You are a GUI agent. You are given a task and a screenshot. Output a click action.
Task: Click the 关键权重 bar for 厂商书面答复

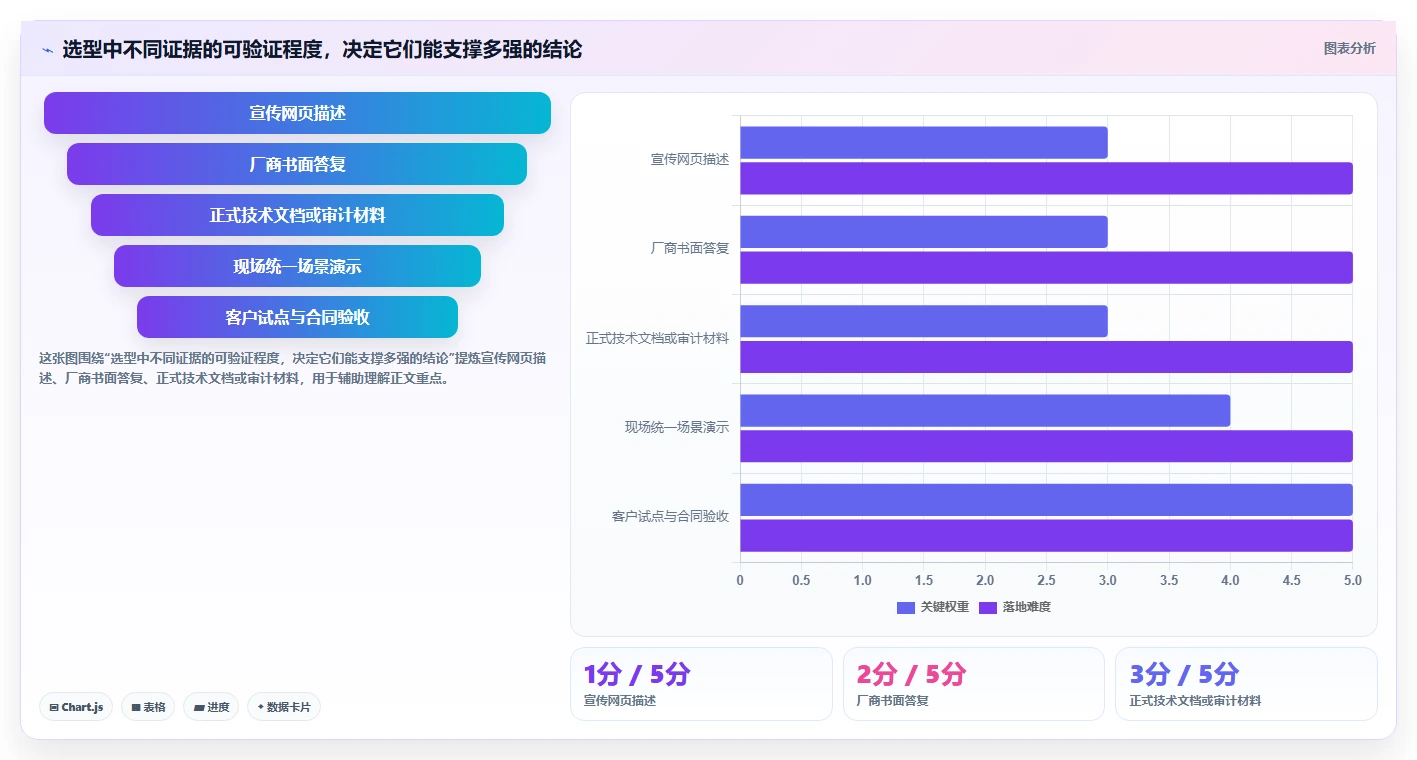[923, 232]
